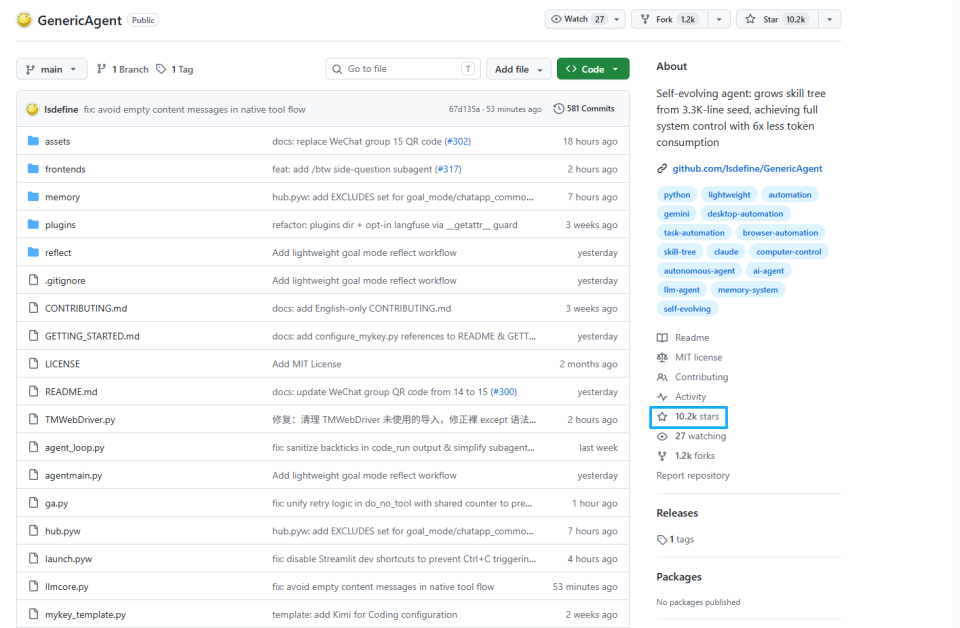Star the repository with the Star button
This screenshot has width=960, height=628.
tap(778, 19)
